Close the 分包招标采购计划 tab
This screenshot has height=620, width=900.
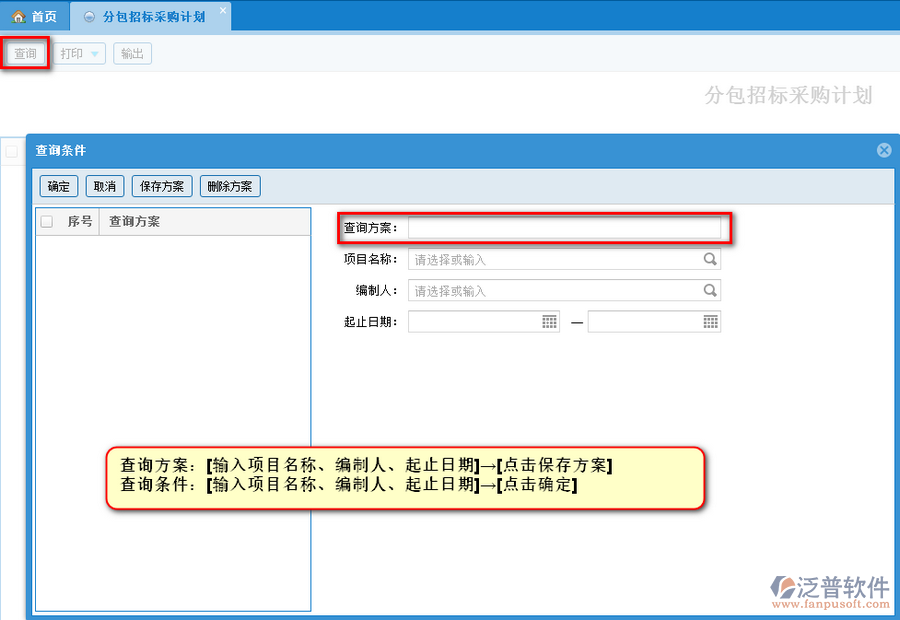(x=223, y=11)
